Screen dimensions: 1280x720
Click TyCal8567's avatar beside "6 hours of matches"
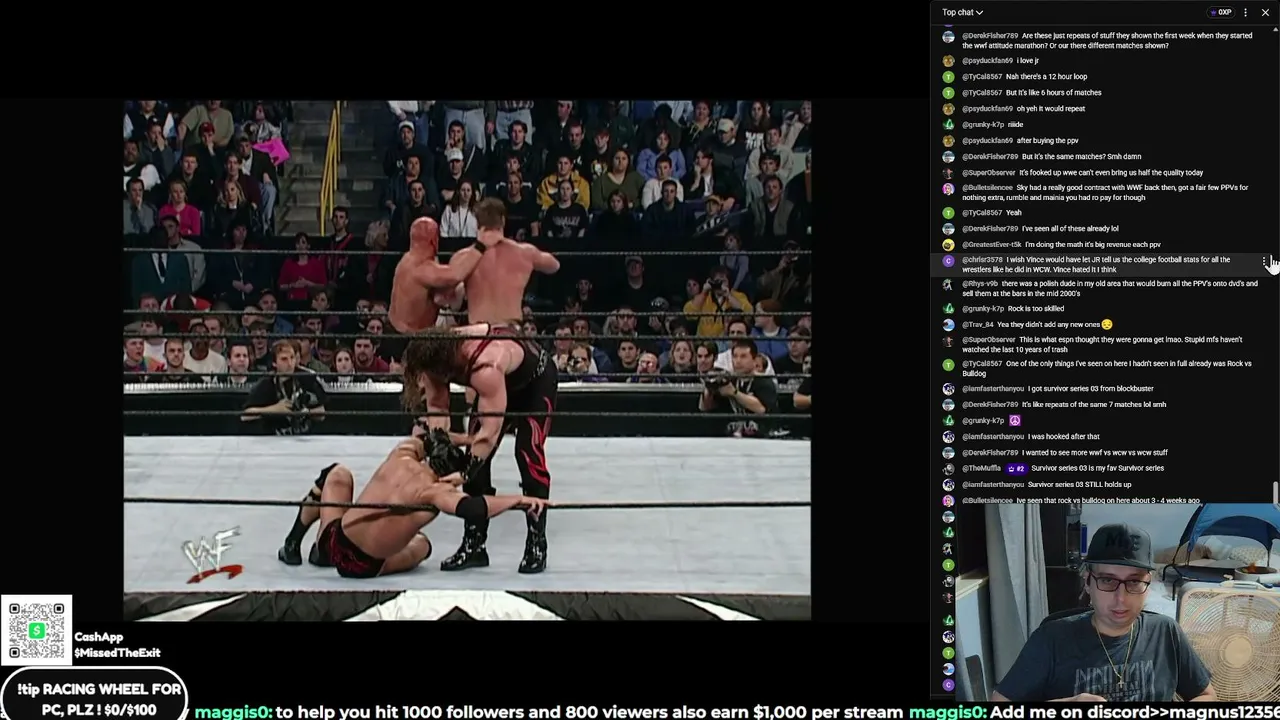(x=948, y=93)
